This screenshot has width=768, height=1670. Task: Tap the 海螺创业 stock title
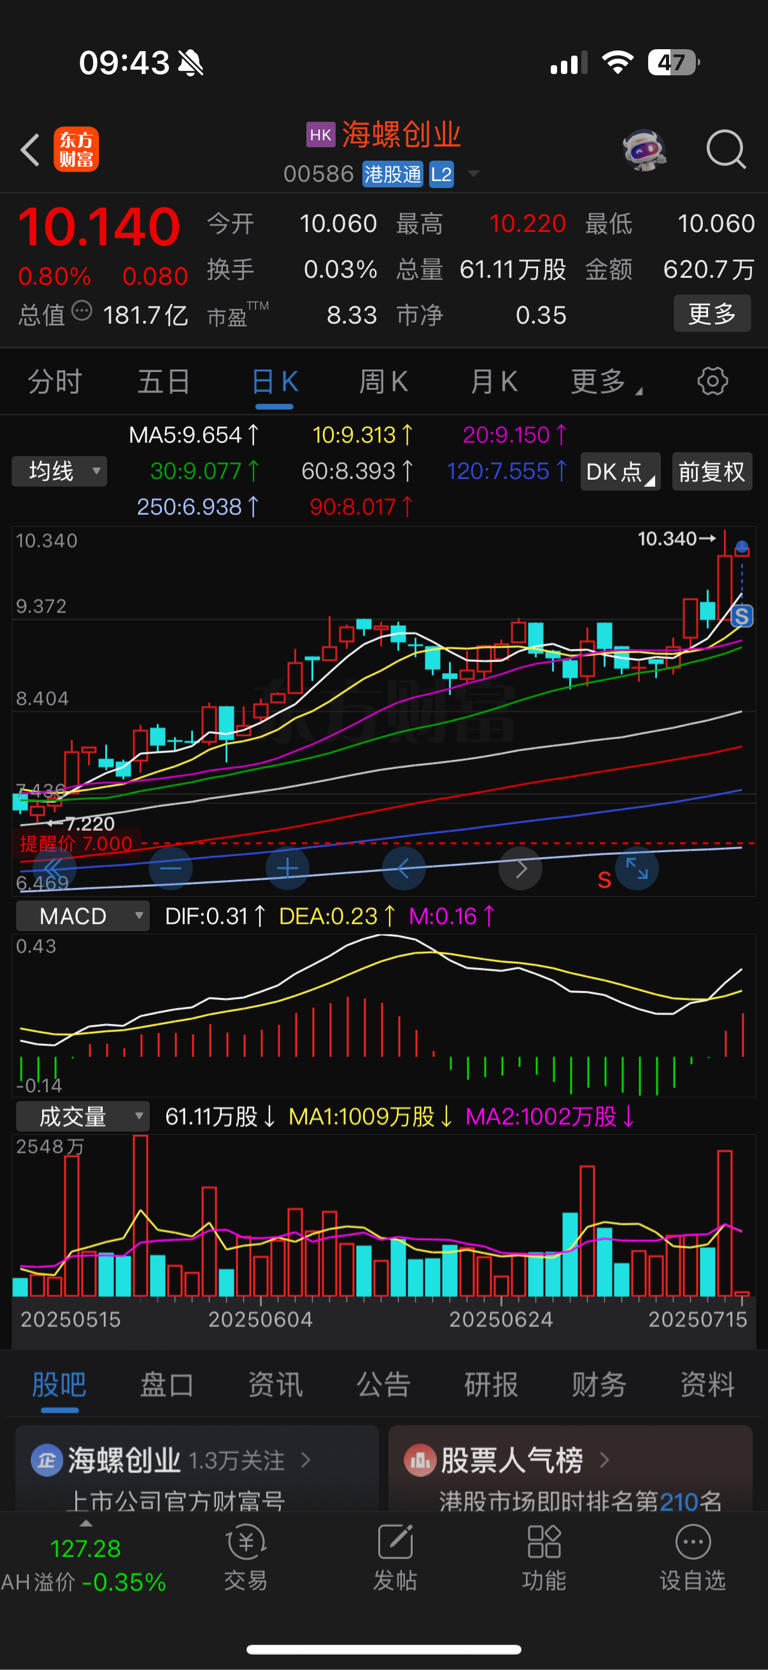pos(401,135)
